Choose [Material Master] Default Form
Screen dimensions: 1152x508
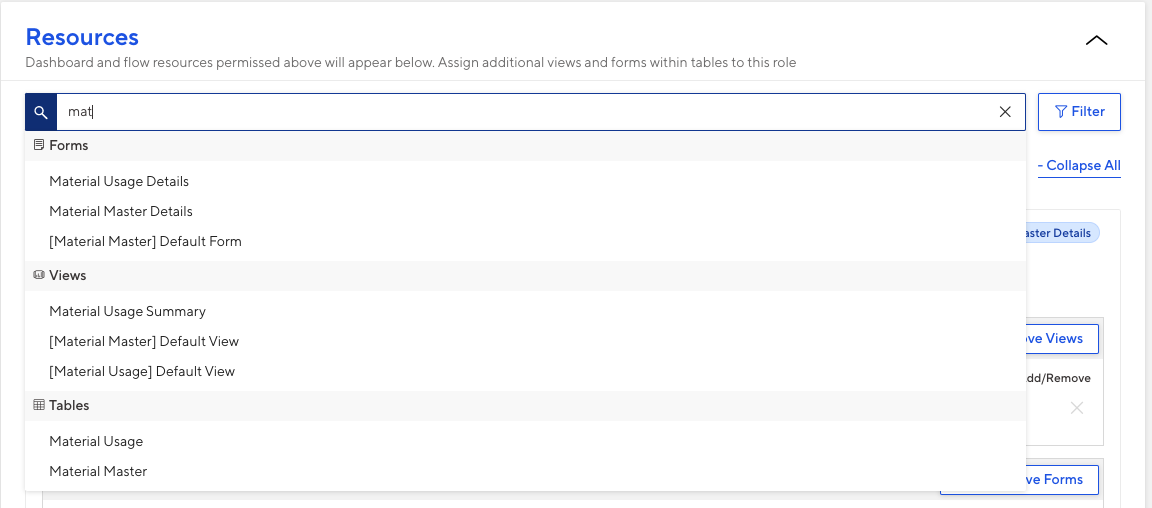[145, 241]
